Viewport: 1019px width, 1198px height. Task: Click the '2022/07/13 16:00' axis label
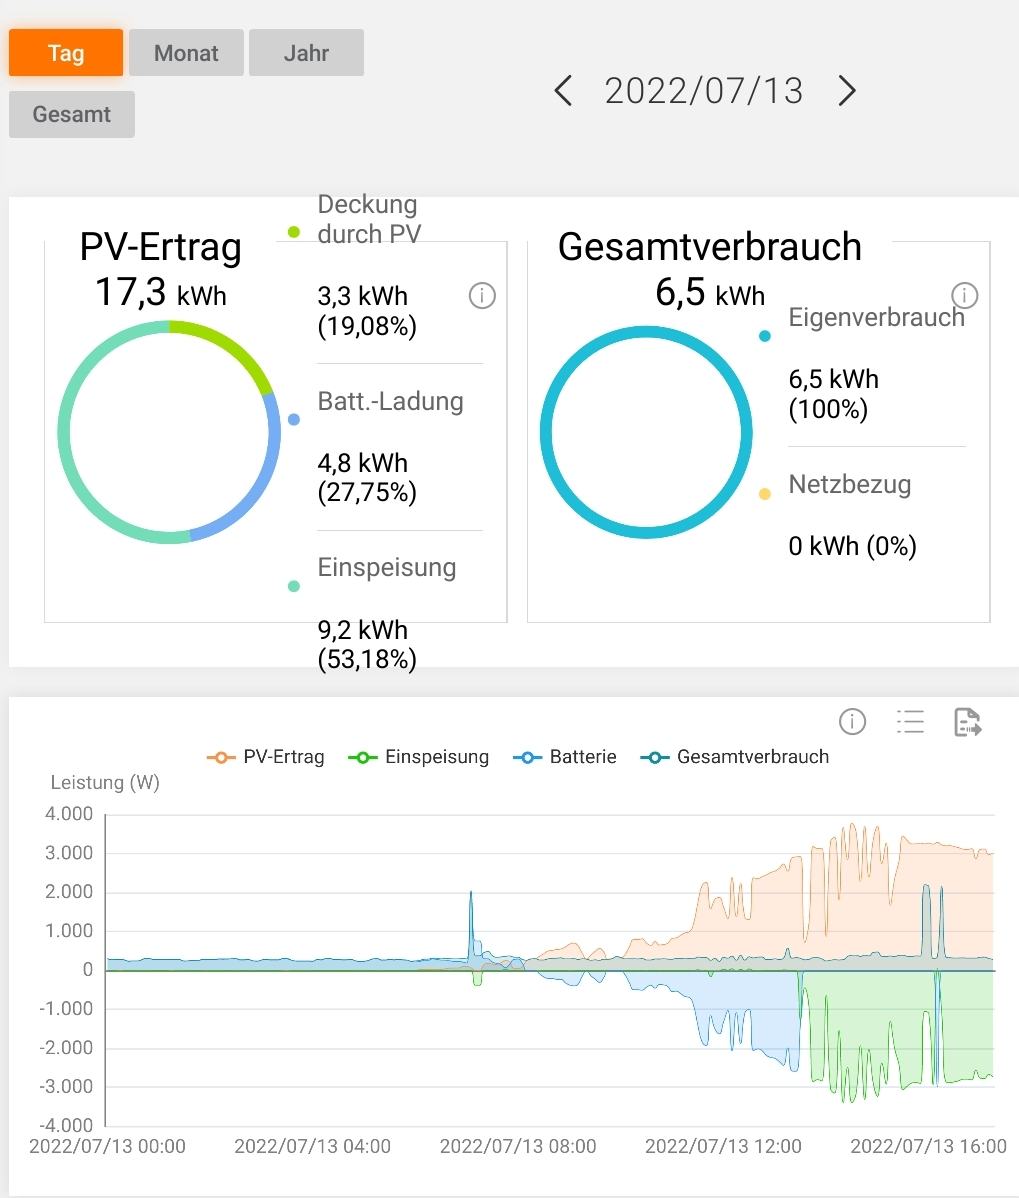coord(929,1146)
